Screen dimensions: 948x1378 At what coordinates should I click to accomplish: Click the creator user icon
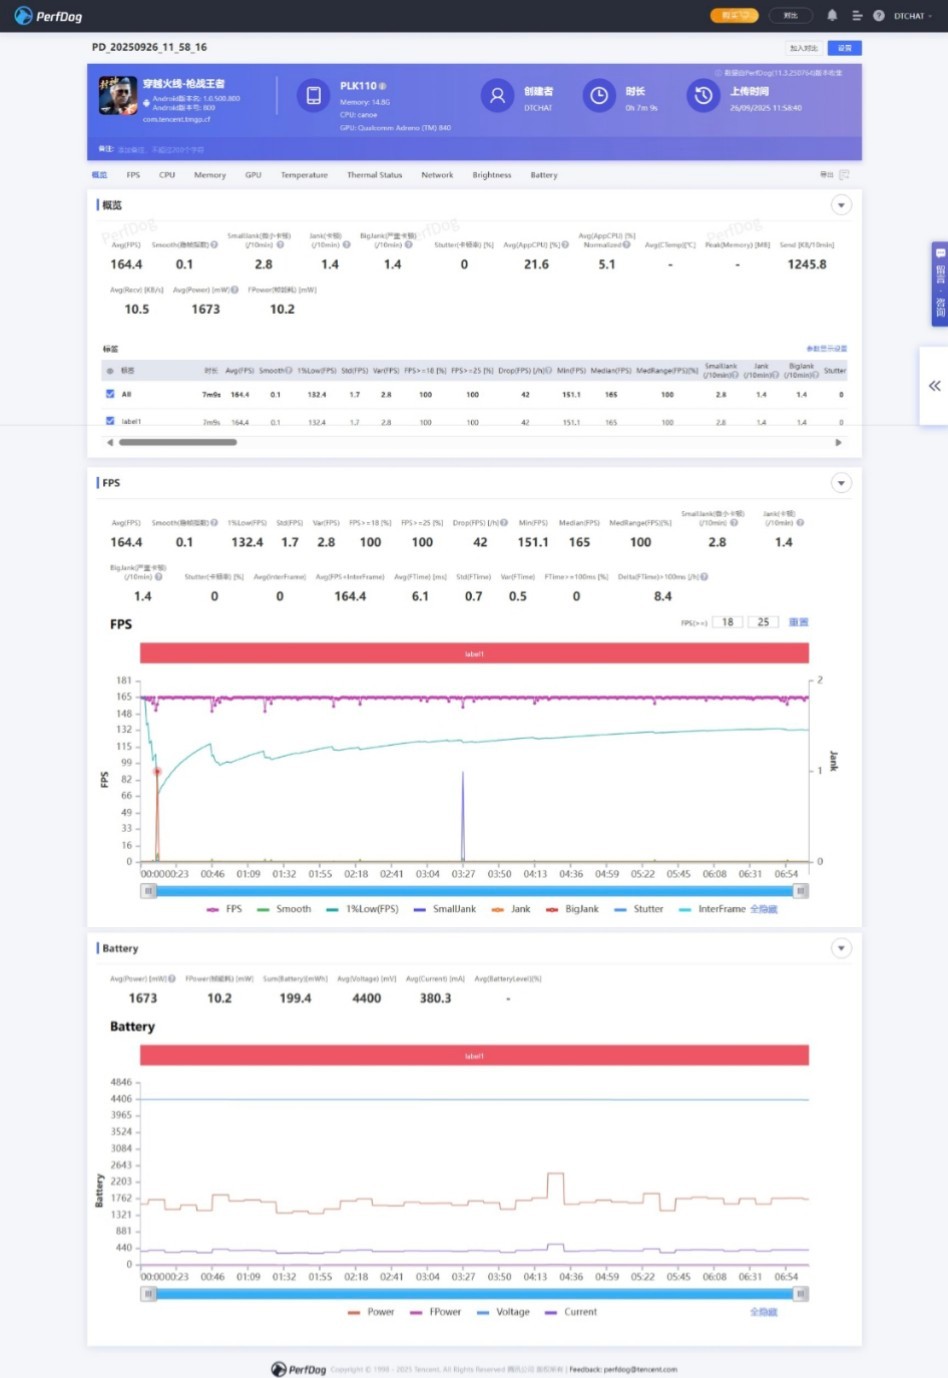[497, 96]
